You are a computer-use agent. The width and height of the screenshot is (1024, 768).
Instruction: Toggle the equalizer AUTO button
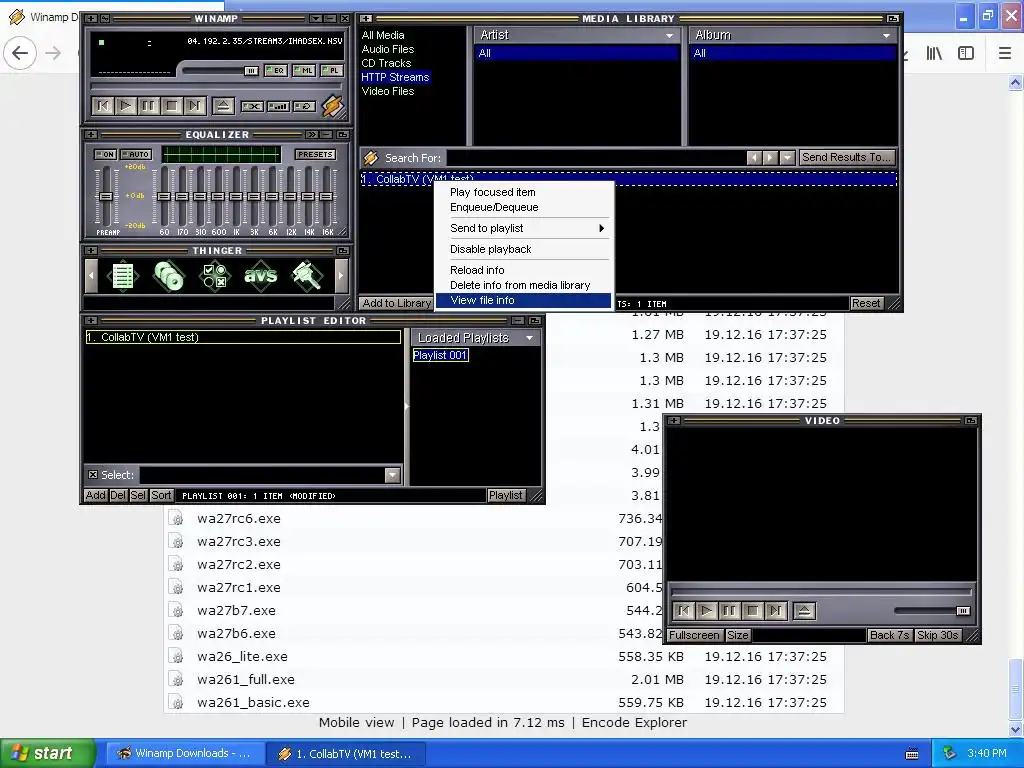(136, 155)
